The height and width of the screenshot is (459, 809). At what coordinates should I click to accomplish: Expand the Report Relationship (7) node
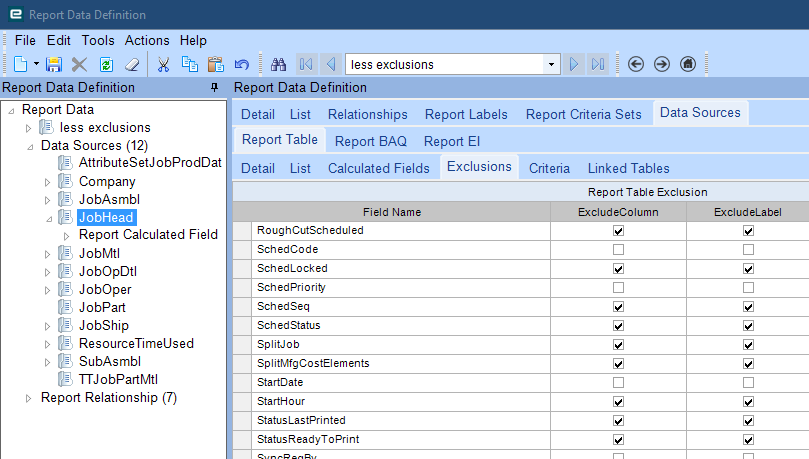tap(29, 398)
